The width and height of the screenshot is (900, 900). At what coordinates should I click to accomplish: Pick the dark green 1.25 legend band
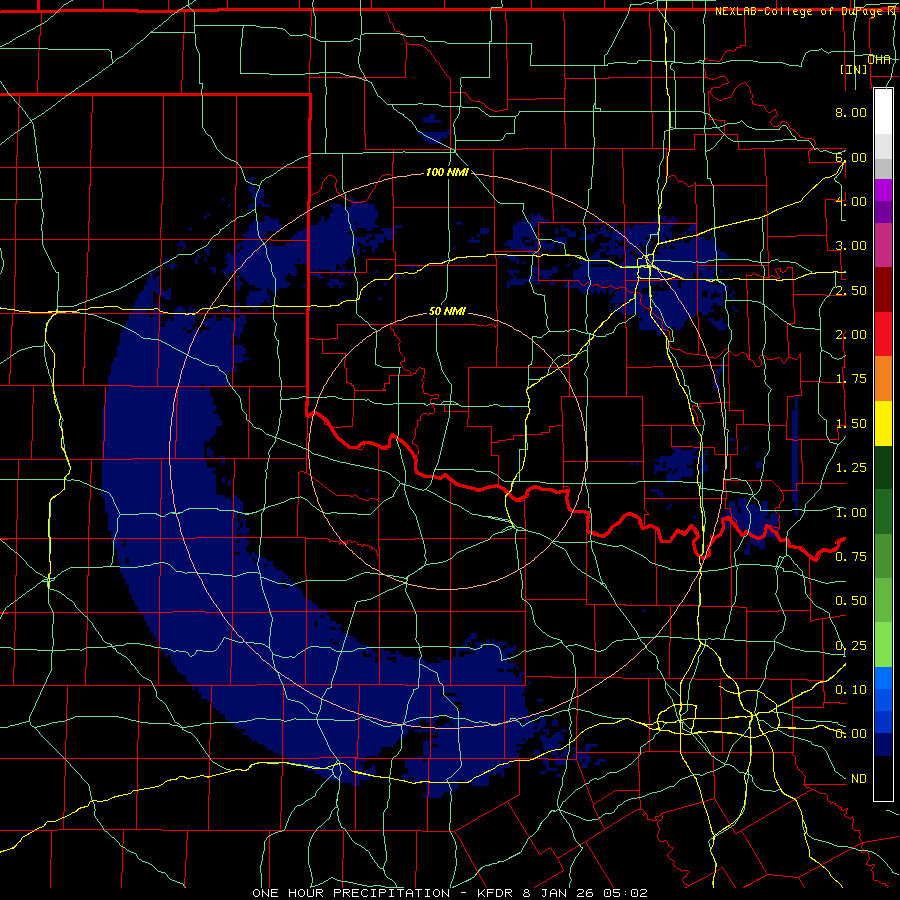click(x=883, y=467)
